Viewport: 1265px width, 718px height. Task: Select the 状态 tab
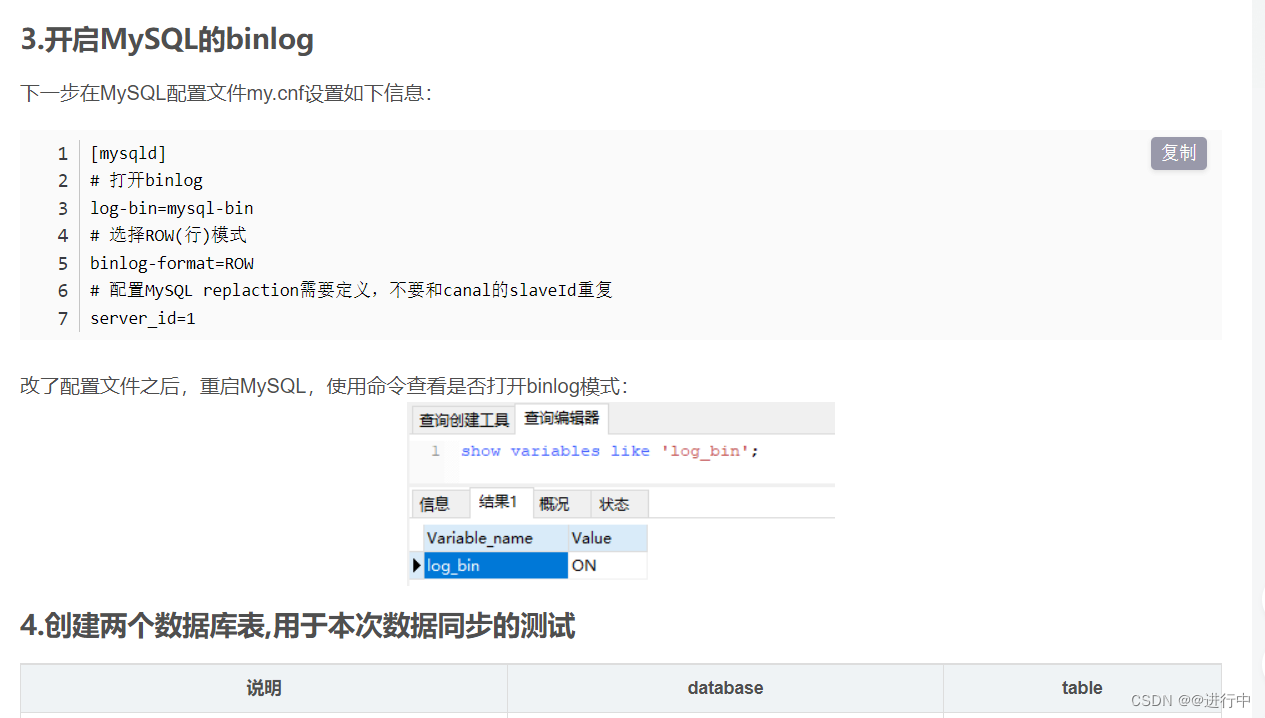[614, 504]
